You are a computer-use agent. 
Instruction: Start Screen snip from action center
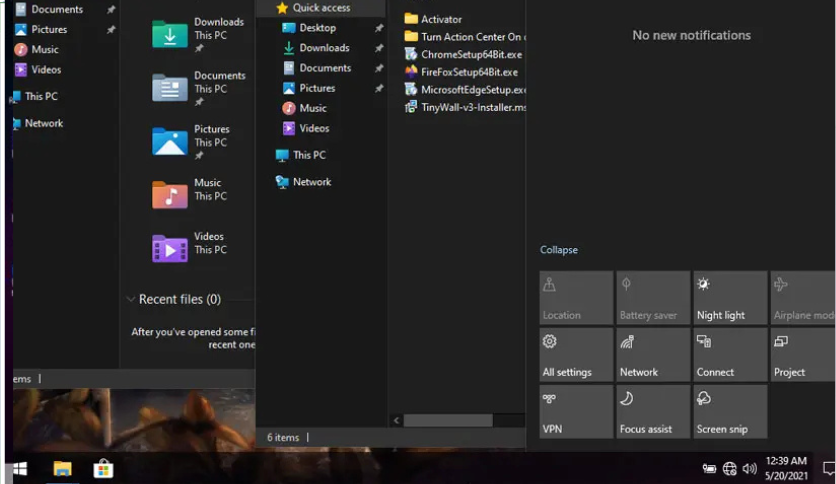(730, 412)
